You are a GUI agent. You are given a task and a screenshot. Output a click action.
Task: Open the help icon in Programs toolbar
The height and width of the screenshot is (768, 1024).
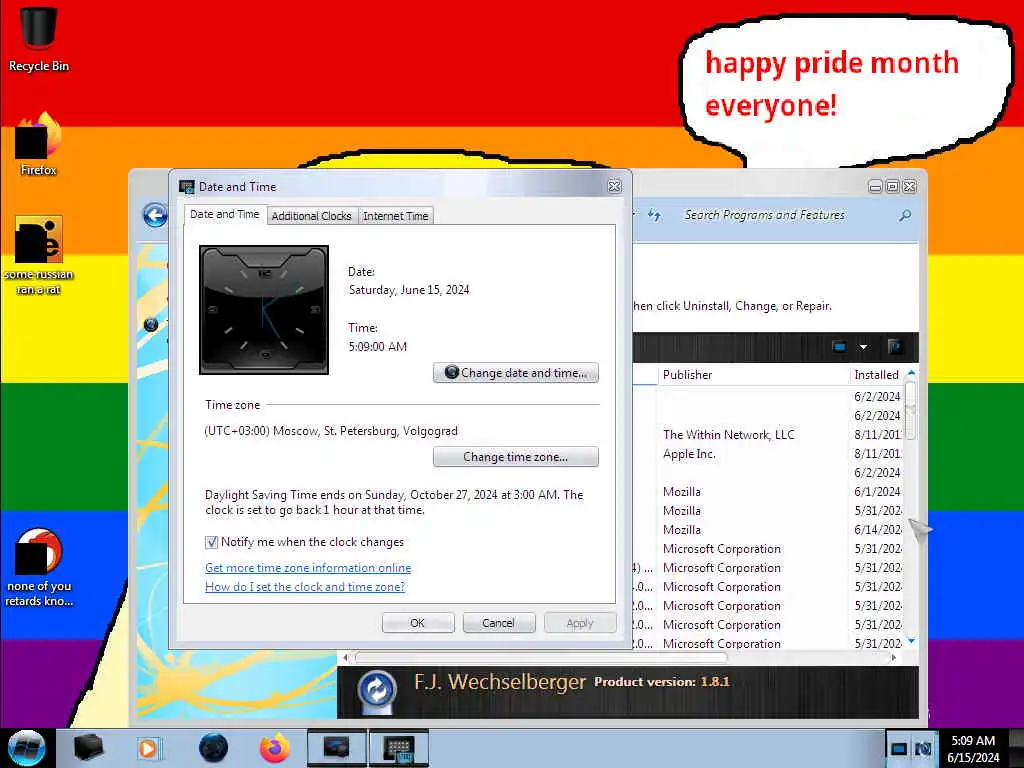[x=895, y=347]
